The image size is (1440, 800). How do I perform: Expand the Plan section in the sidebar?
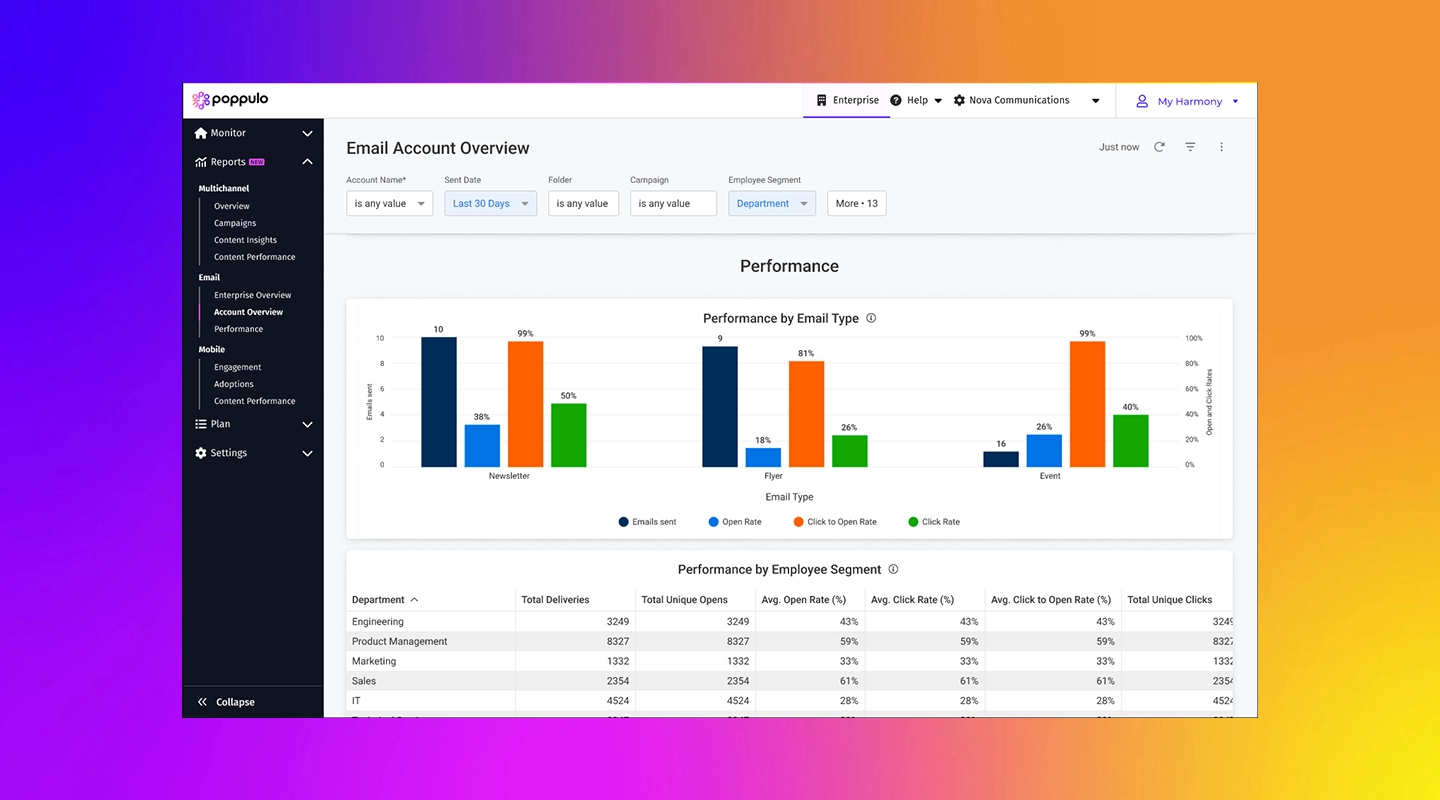click(253, 424)
